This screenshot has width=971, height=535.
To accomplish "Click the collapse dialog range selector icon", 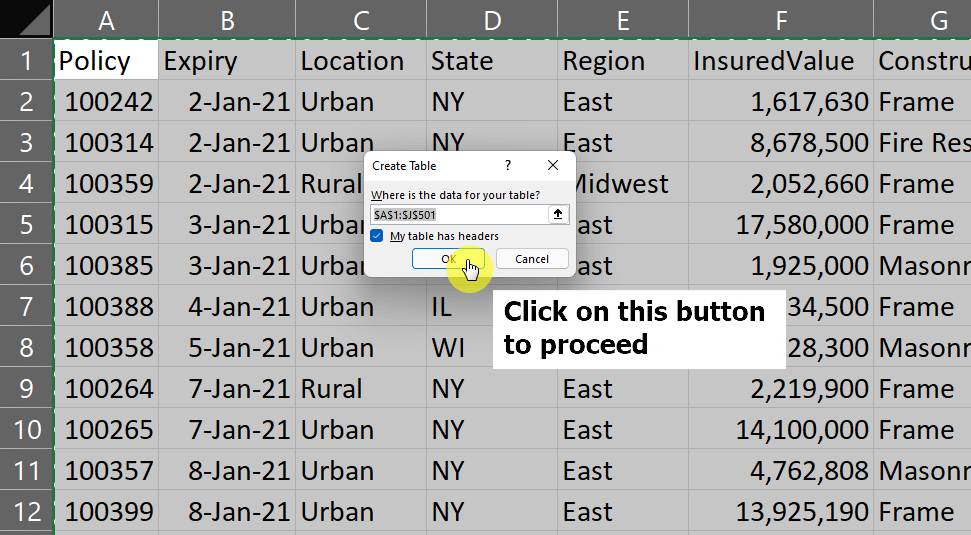I will (558, 214).
